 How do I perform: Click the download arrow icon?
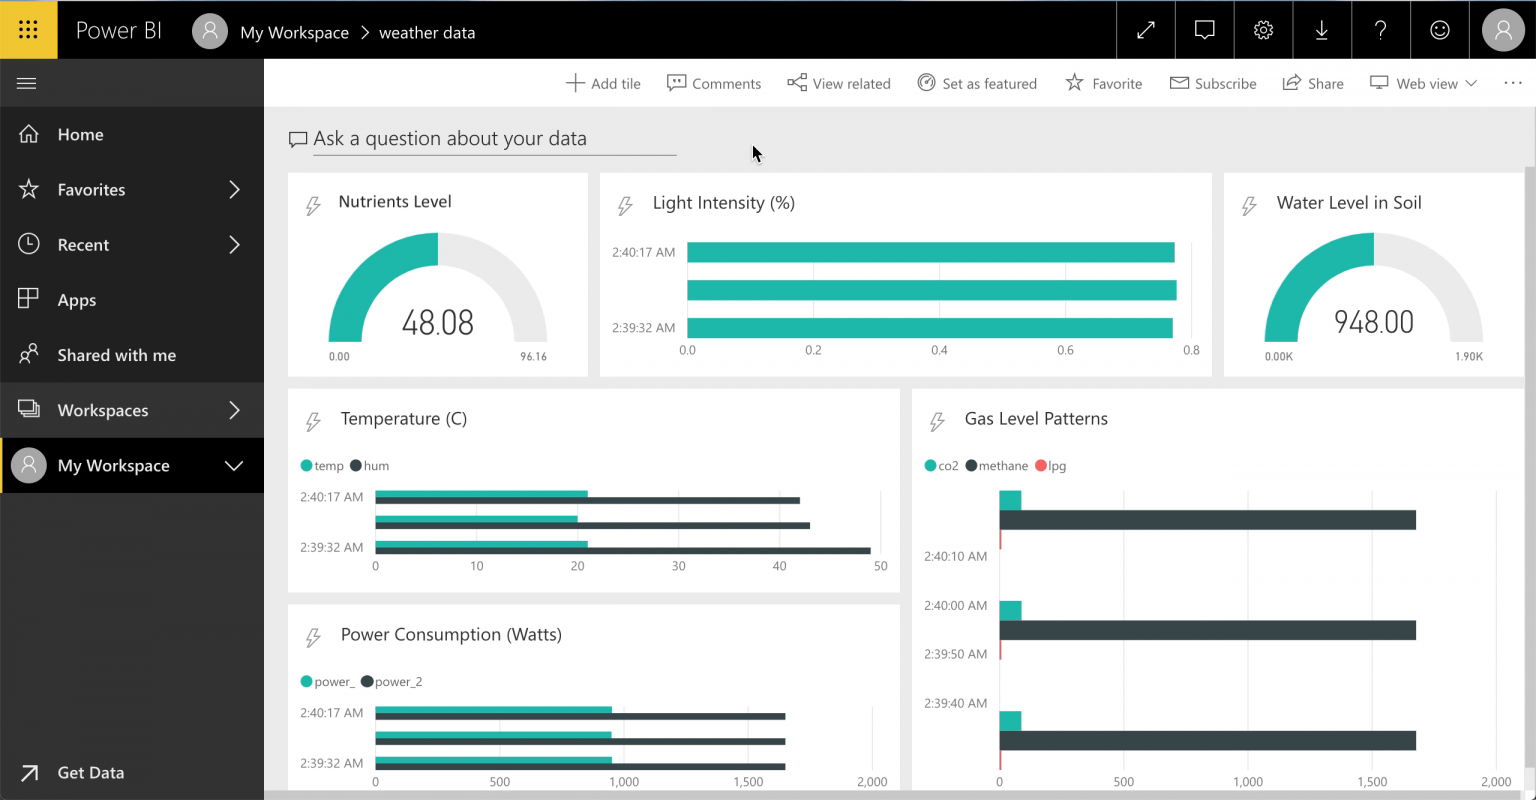click(1322, 30)
